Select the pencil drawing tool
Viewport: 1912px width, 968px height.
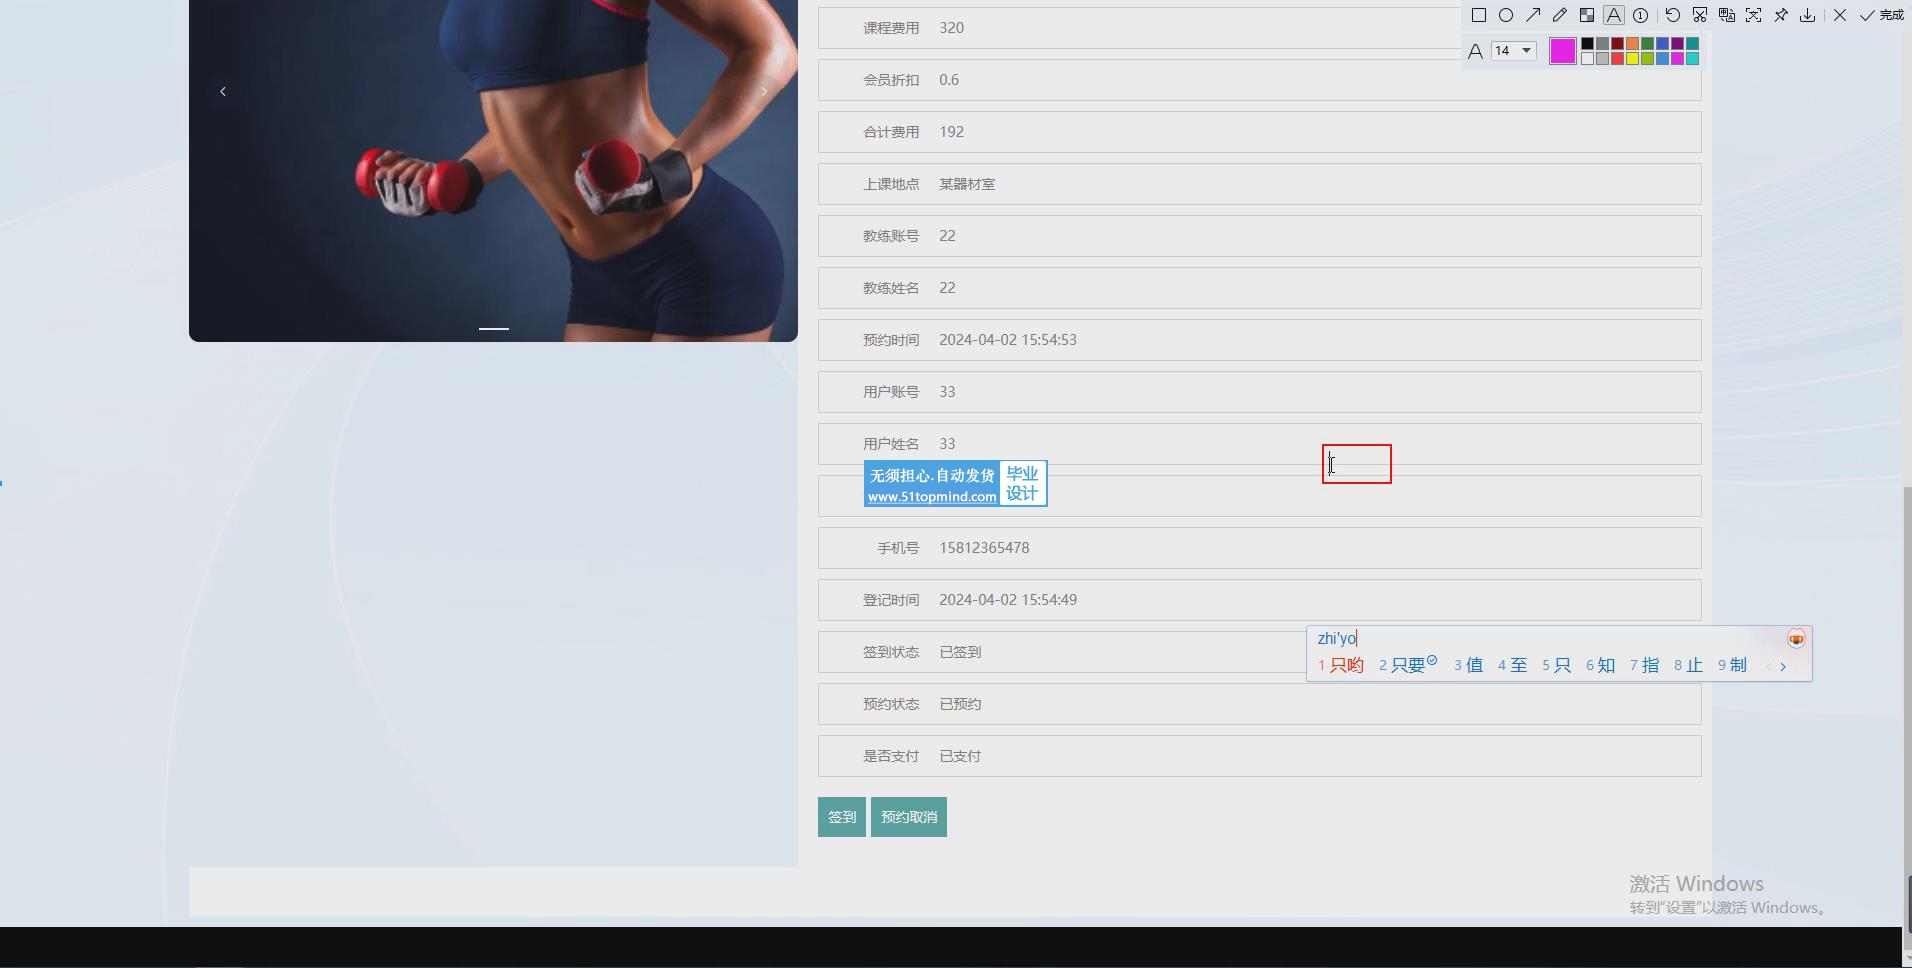tap(1560, 15)
